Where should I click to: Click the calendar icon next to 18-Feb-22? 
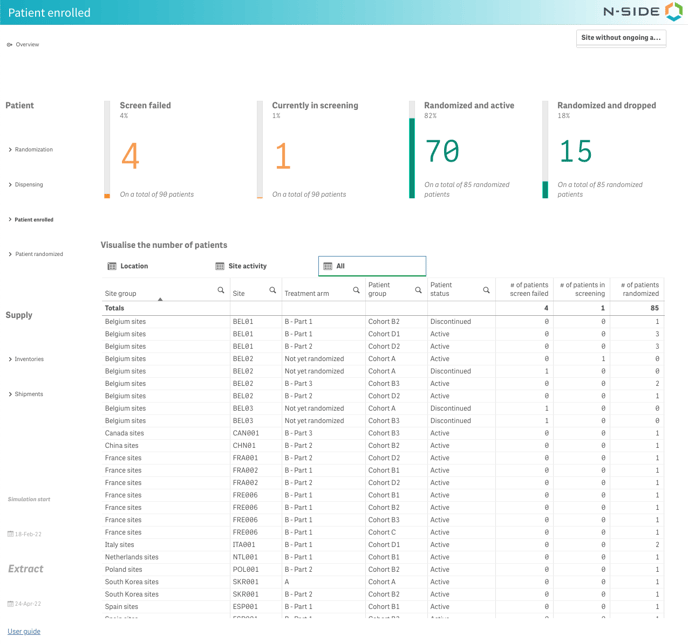11,534
